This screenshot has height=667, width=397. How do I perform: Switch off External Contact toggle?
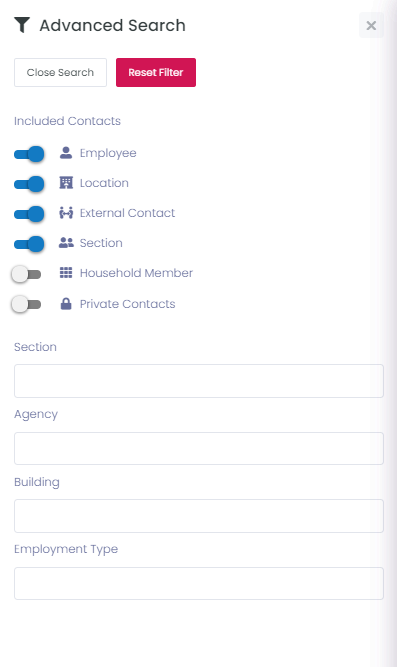click(29, 214)
